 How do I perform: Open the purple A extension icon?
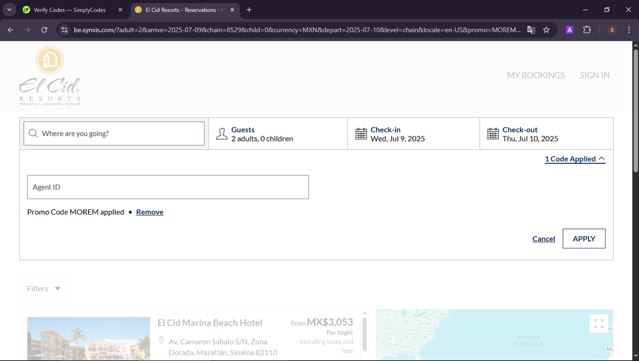570,30
